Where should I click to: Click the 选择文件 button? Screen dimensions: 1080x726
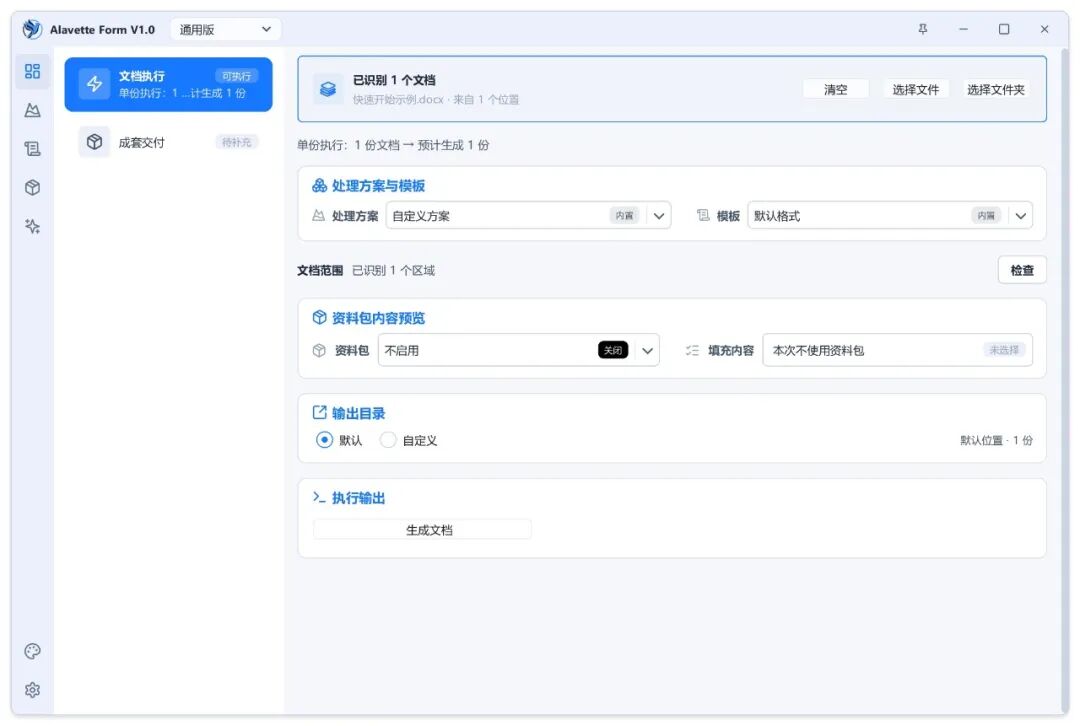[x=915, y=89]
